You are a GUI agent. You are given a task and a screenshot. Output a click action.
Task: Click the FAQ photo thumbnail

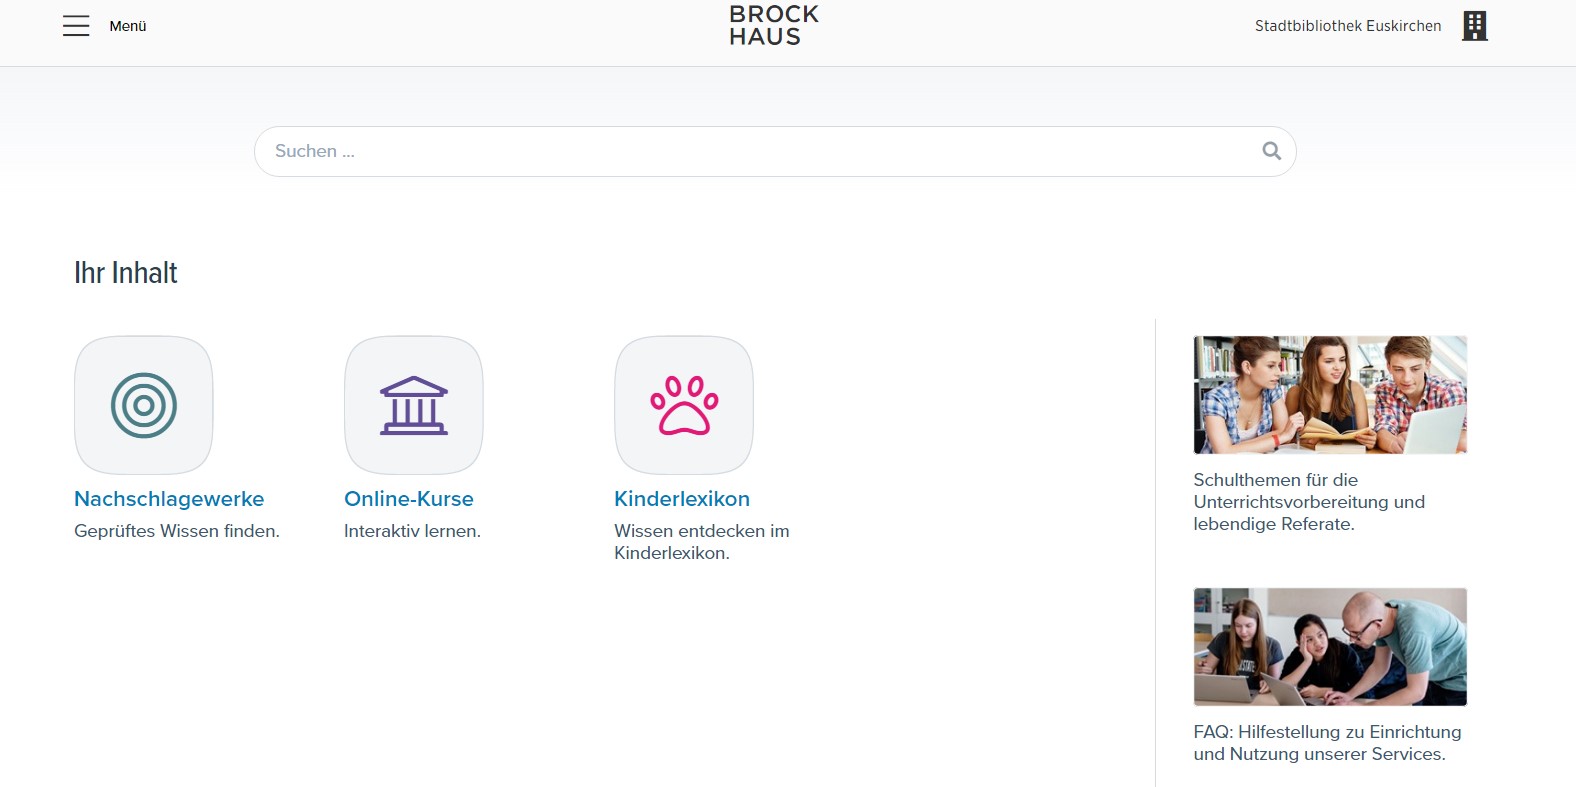[x=1330, y=647]
